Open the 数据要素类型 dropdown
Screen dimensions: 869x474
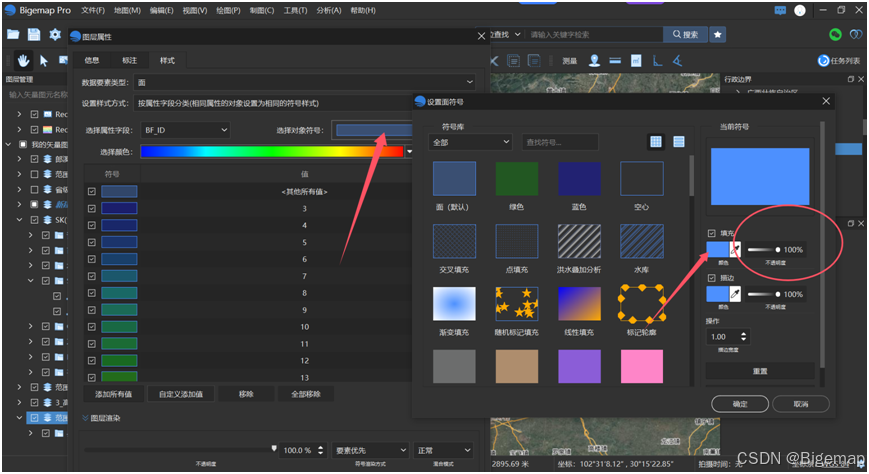tap(304, 82)
